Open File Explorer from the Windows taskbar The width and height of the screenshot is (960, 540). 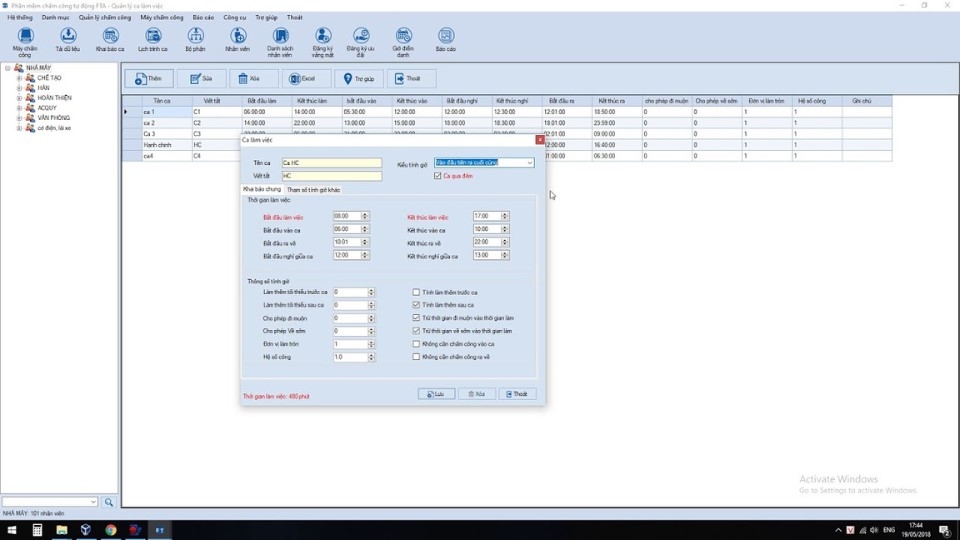pyautogui.click(x=61, y=530)
